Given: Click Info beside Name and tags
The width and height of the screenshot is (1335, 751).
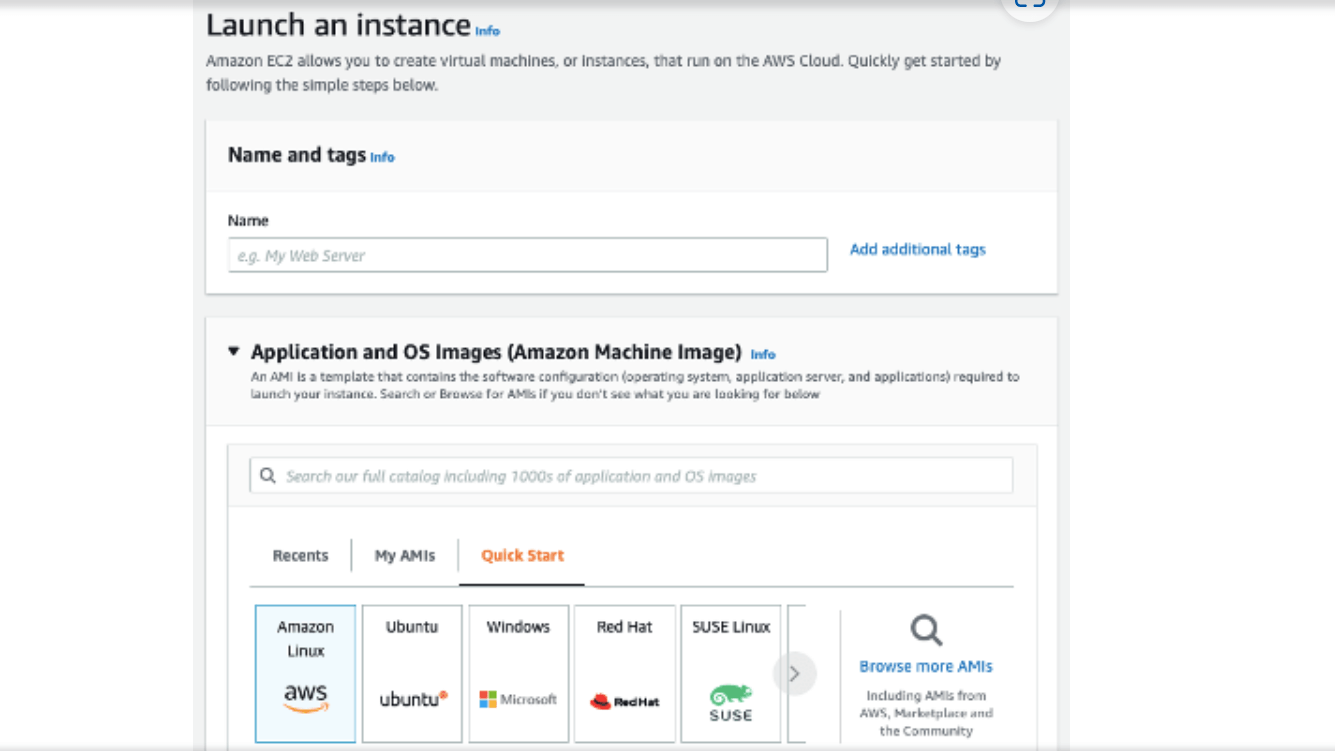Looking at the screenshot, I should point(383,157).
